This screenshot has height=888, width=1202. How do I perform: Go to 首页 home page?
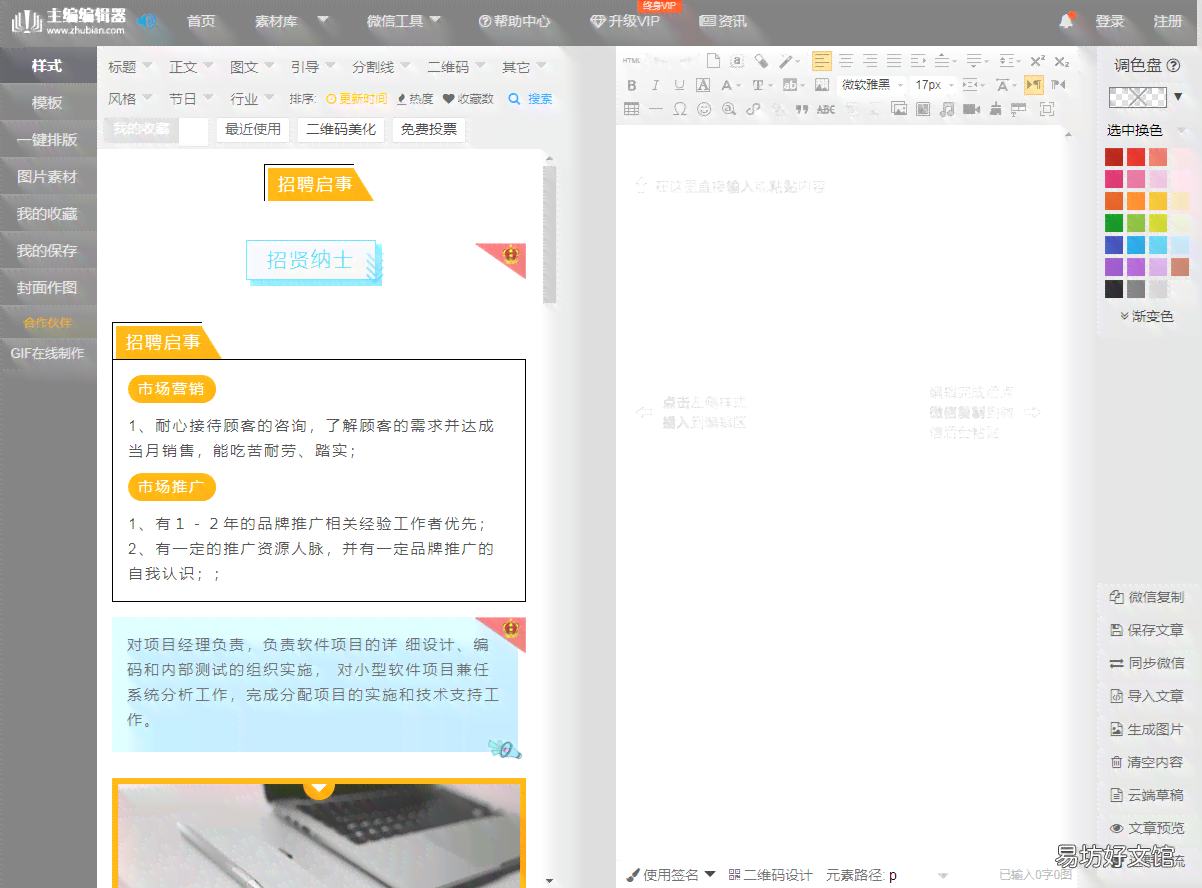click(x=201, y=20)
